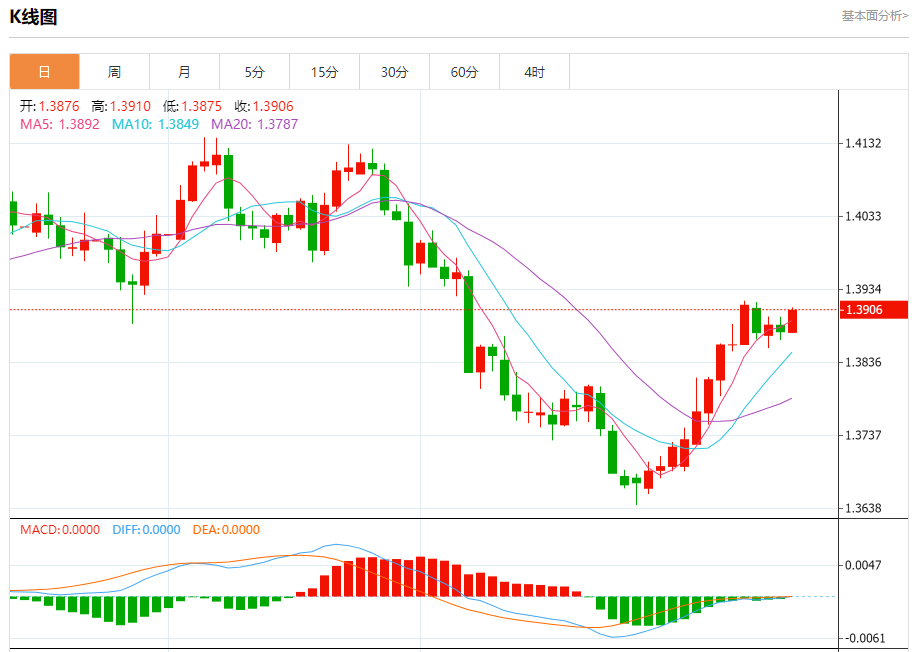
Task: Choose the 60分 timeframe tab
Action: 464,72
